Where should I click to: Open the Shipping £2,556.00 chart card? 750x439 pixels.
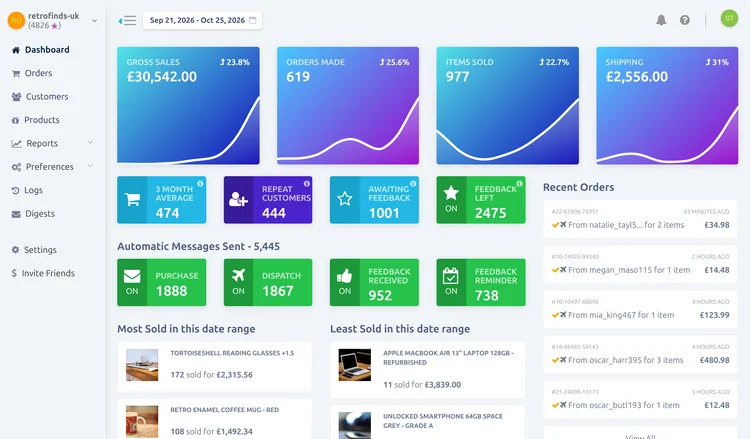tap(667, 106)
